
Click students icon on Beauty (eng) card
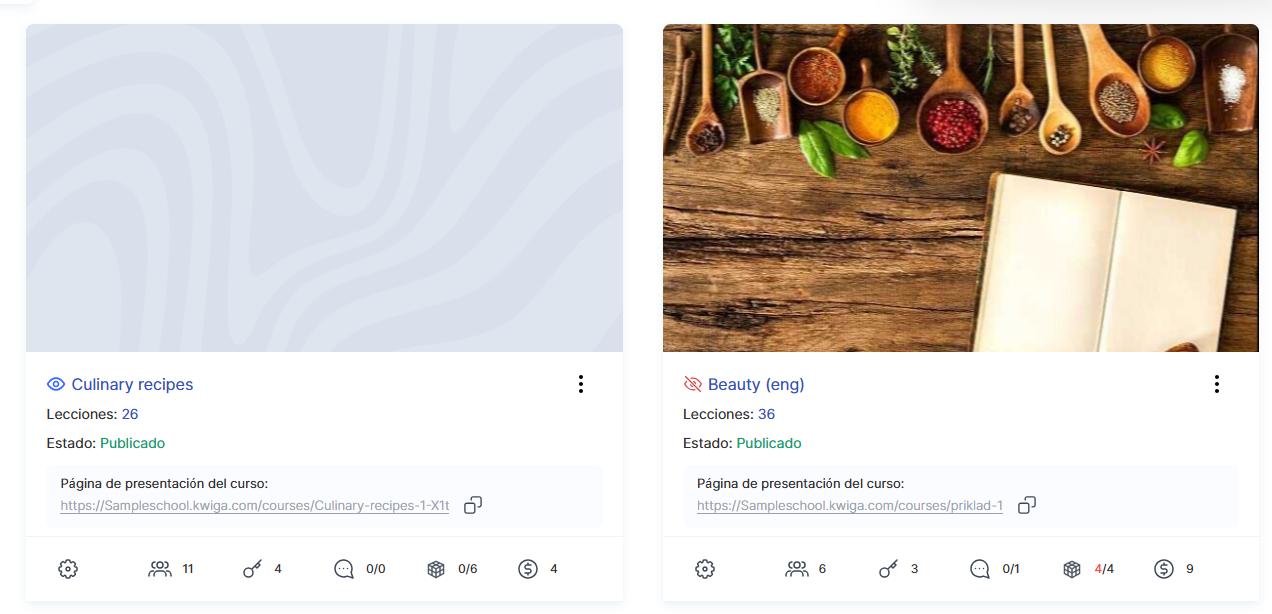(797, 569)
